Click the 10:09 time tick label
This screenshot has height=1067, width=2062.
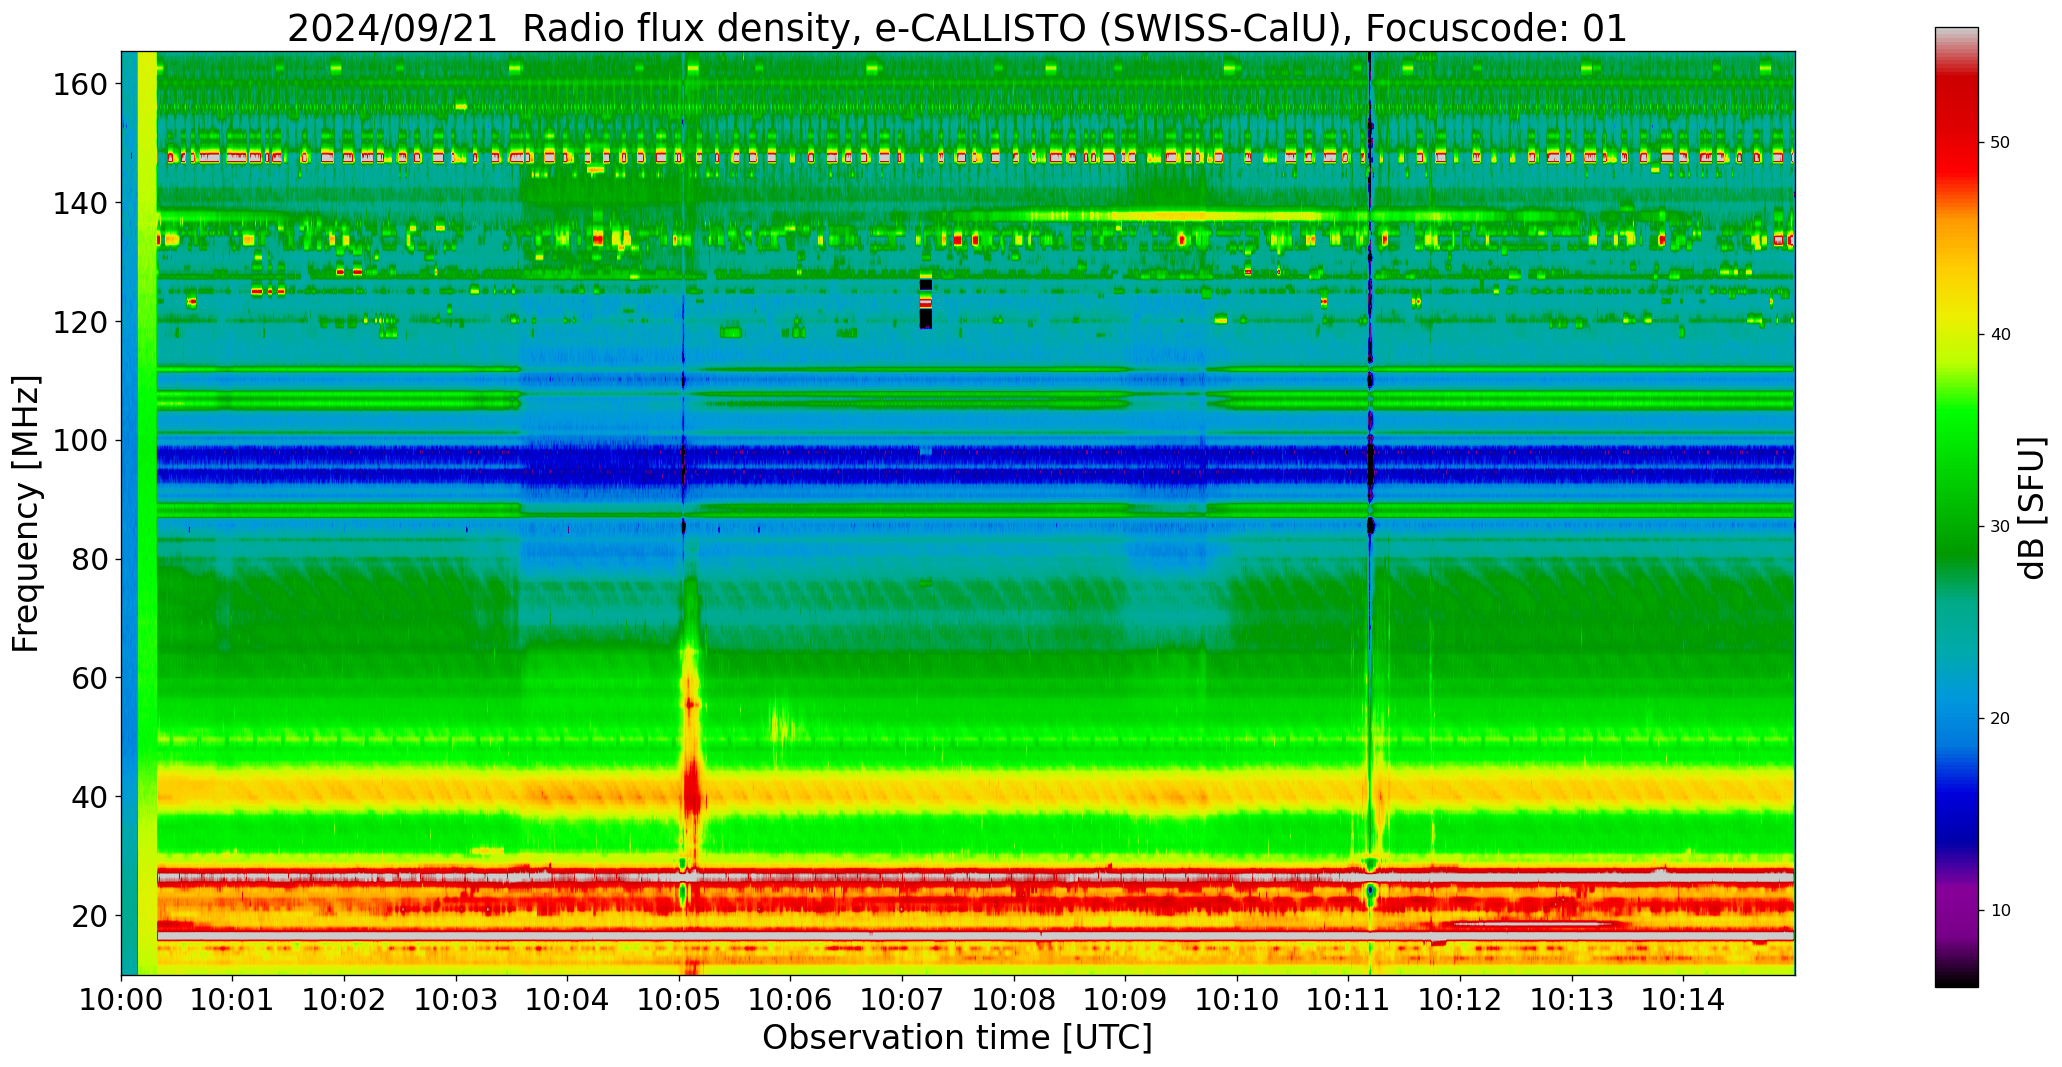[1126, 998]
